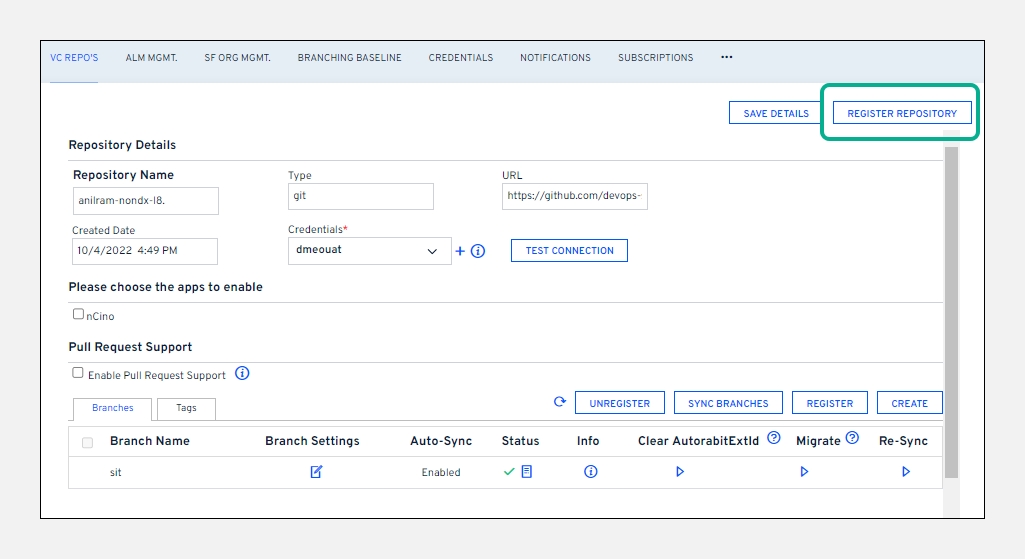
Task: Click the info icon in sit row
Action: (x=590, y=472)
